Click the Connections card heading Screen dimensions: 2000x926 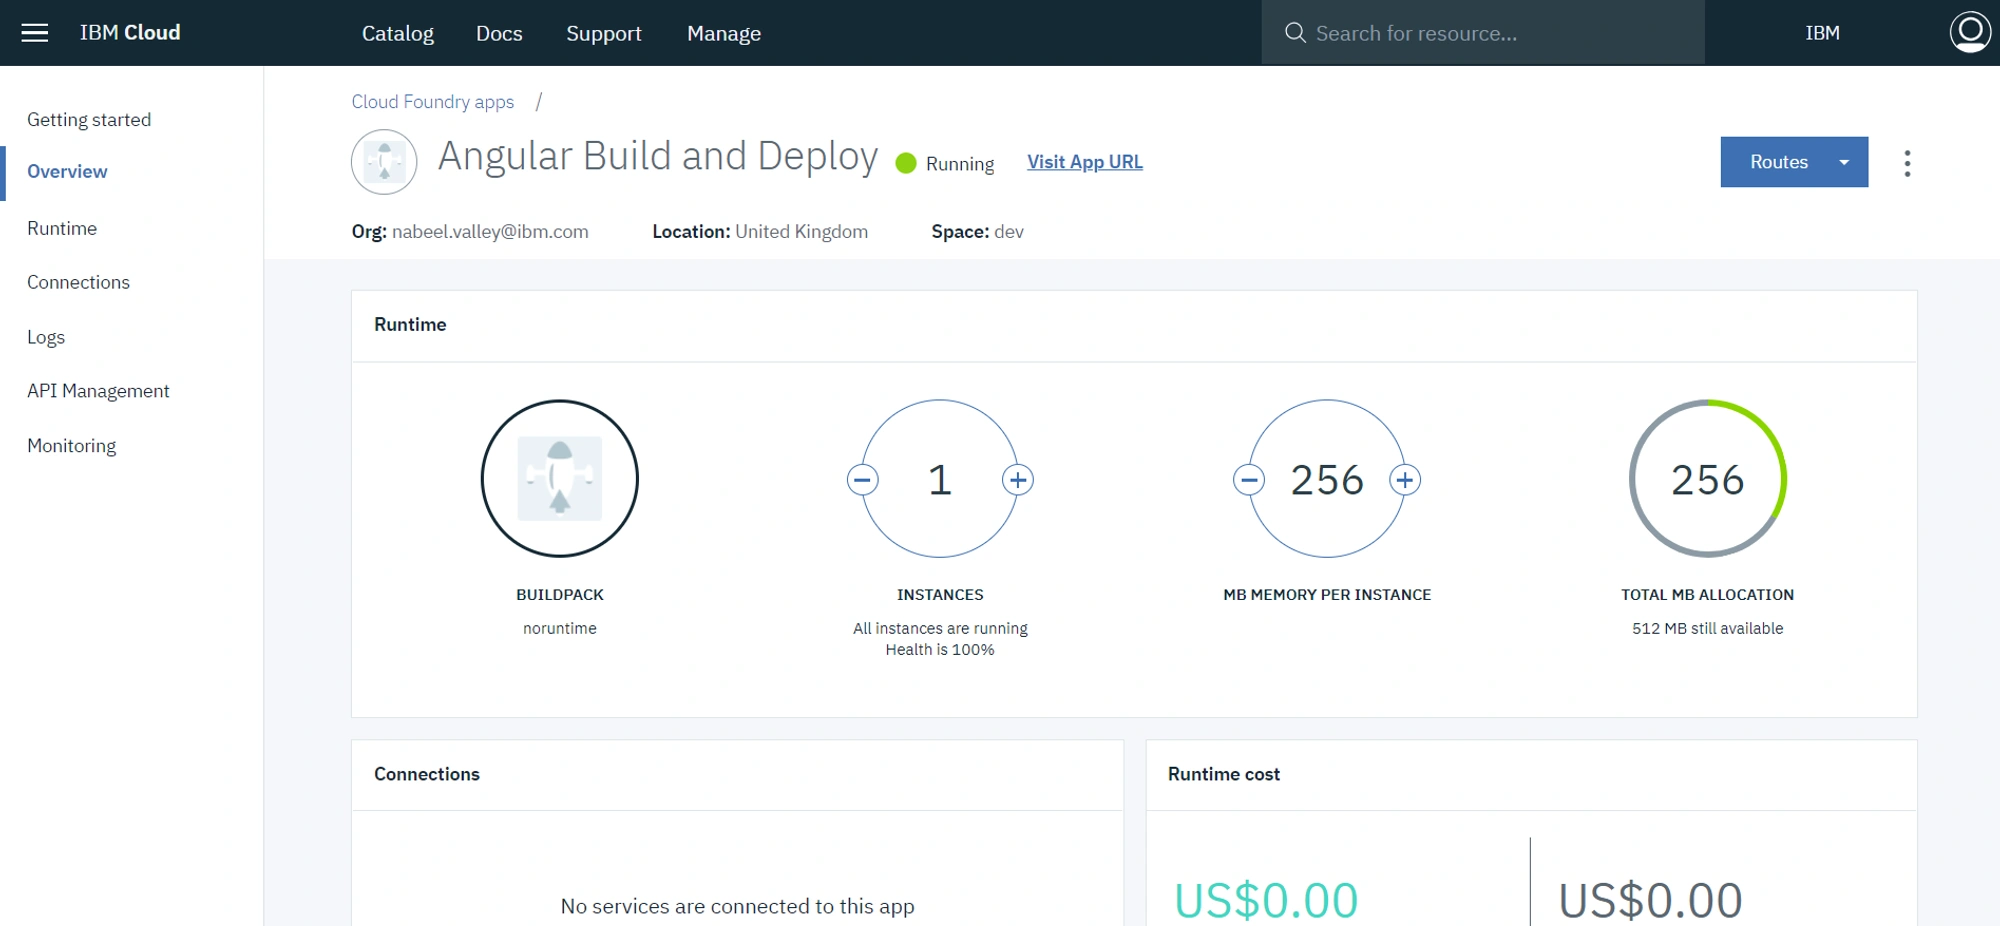click(x=427, y=774)
